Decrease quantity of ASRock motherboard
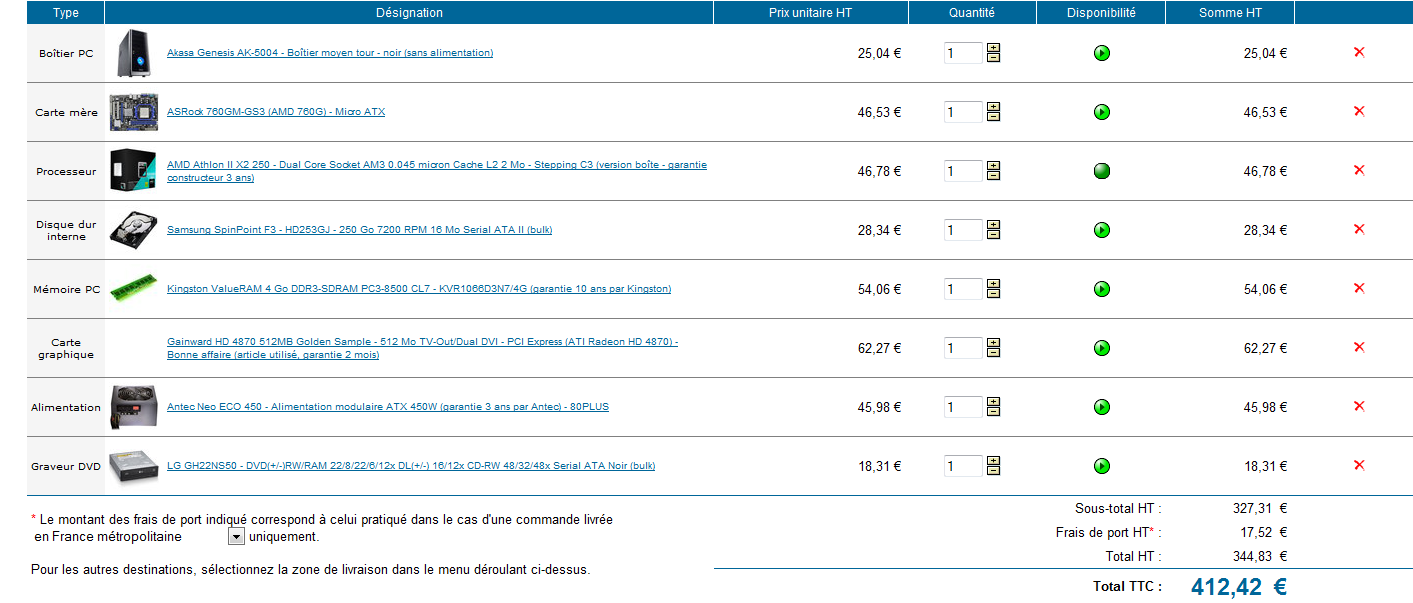 993,117
